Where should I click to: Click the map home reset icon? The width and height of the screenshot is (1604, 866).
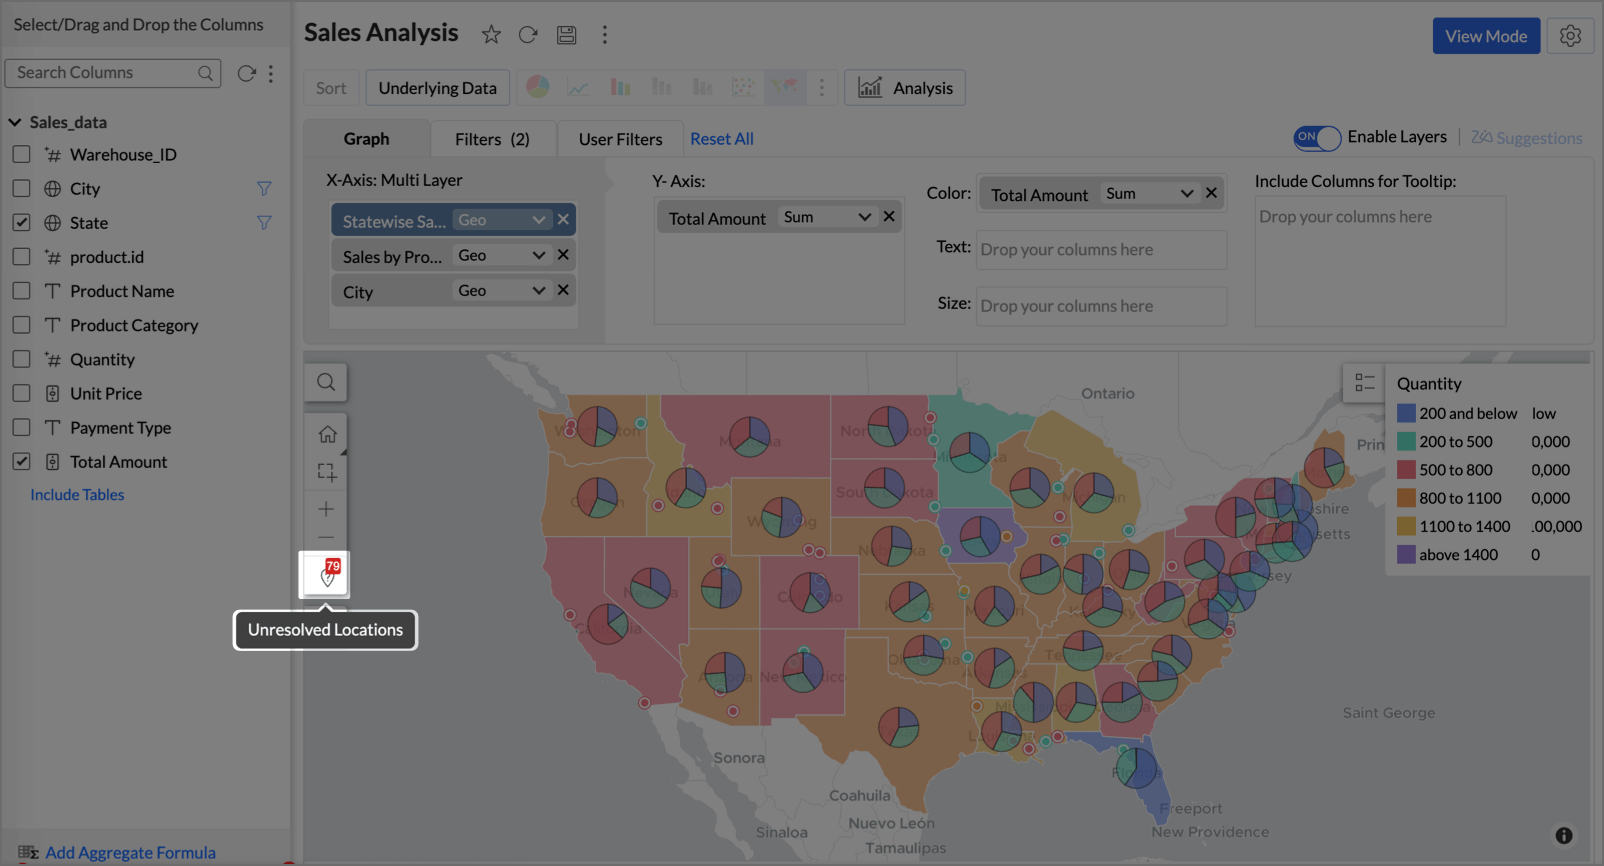pyautogui.click(x=327, y=434)
